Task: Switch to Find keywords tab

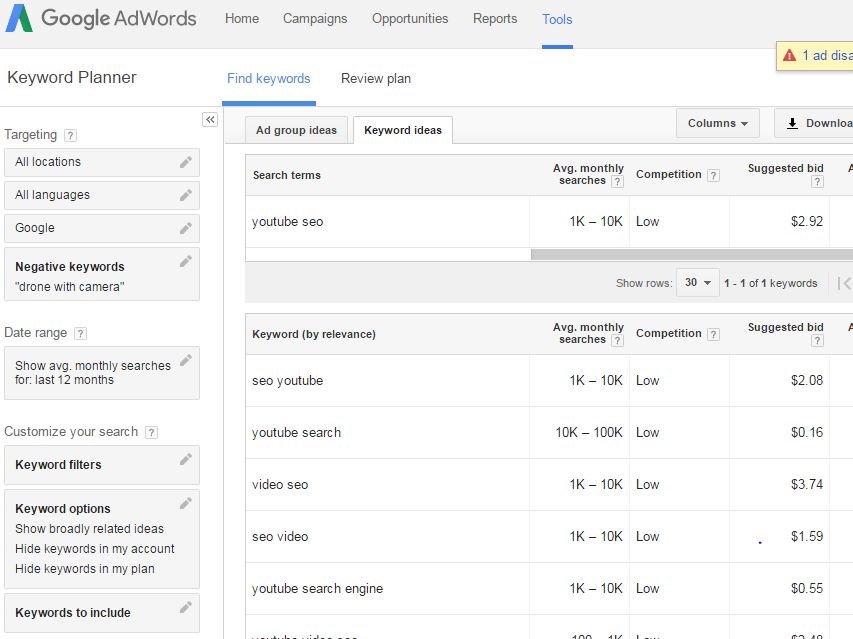Action: click(269, 79)
